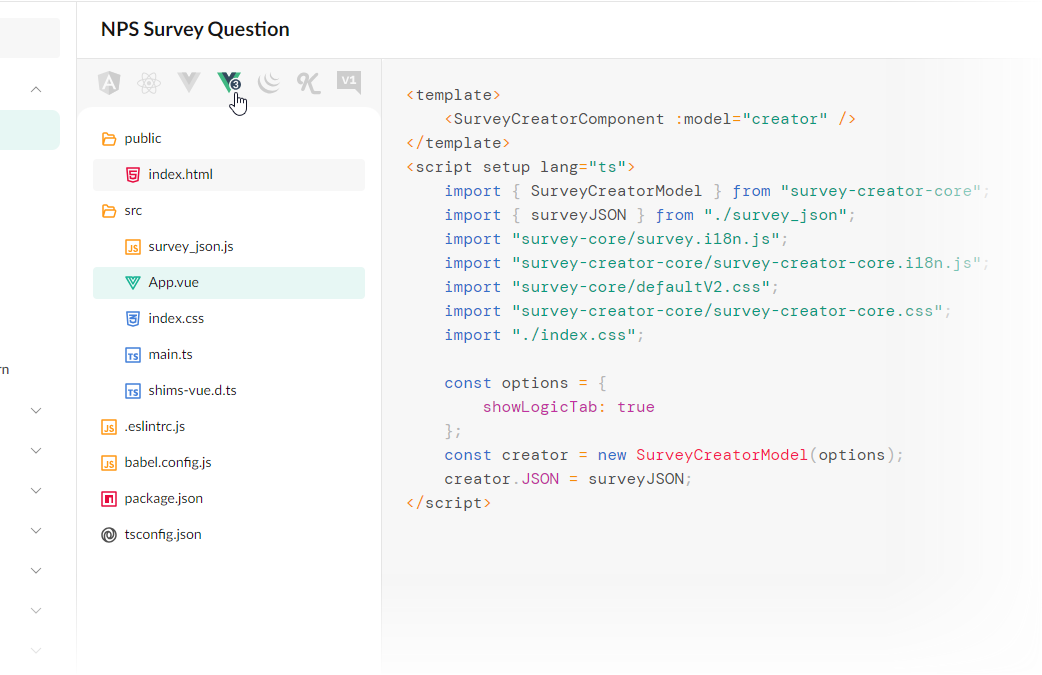The image size is (1042, 675).
Task: Open the survey_json.js file
Action: click(x=192, y=246)
